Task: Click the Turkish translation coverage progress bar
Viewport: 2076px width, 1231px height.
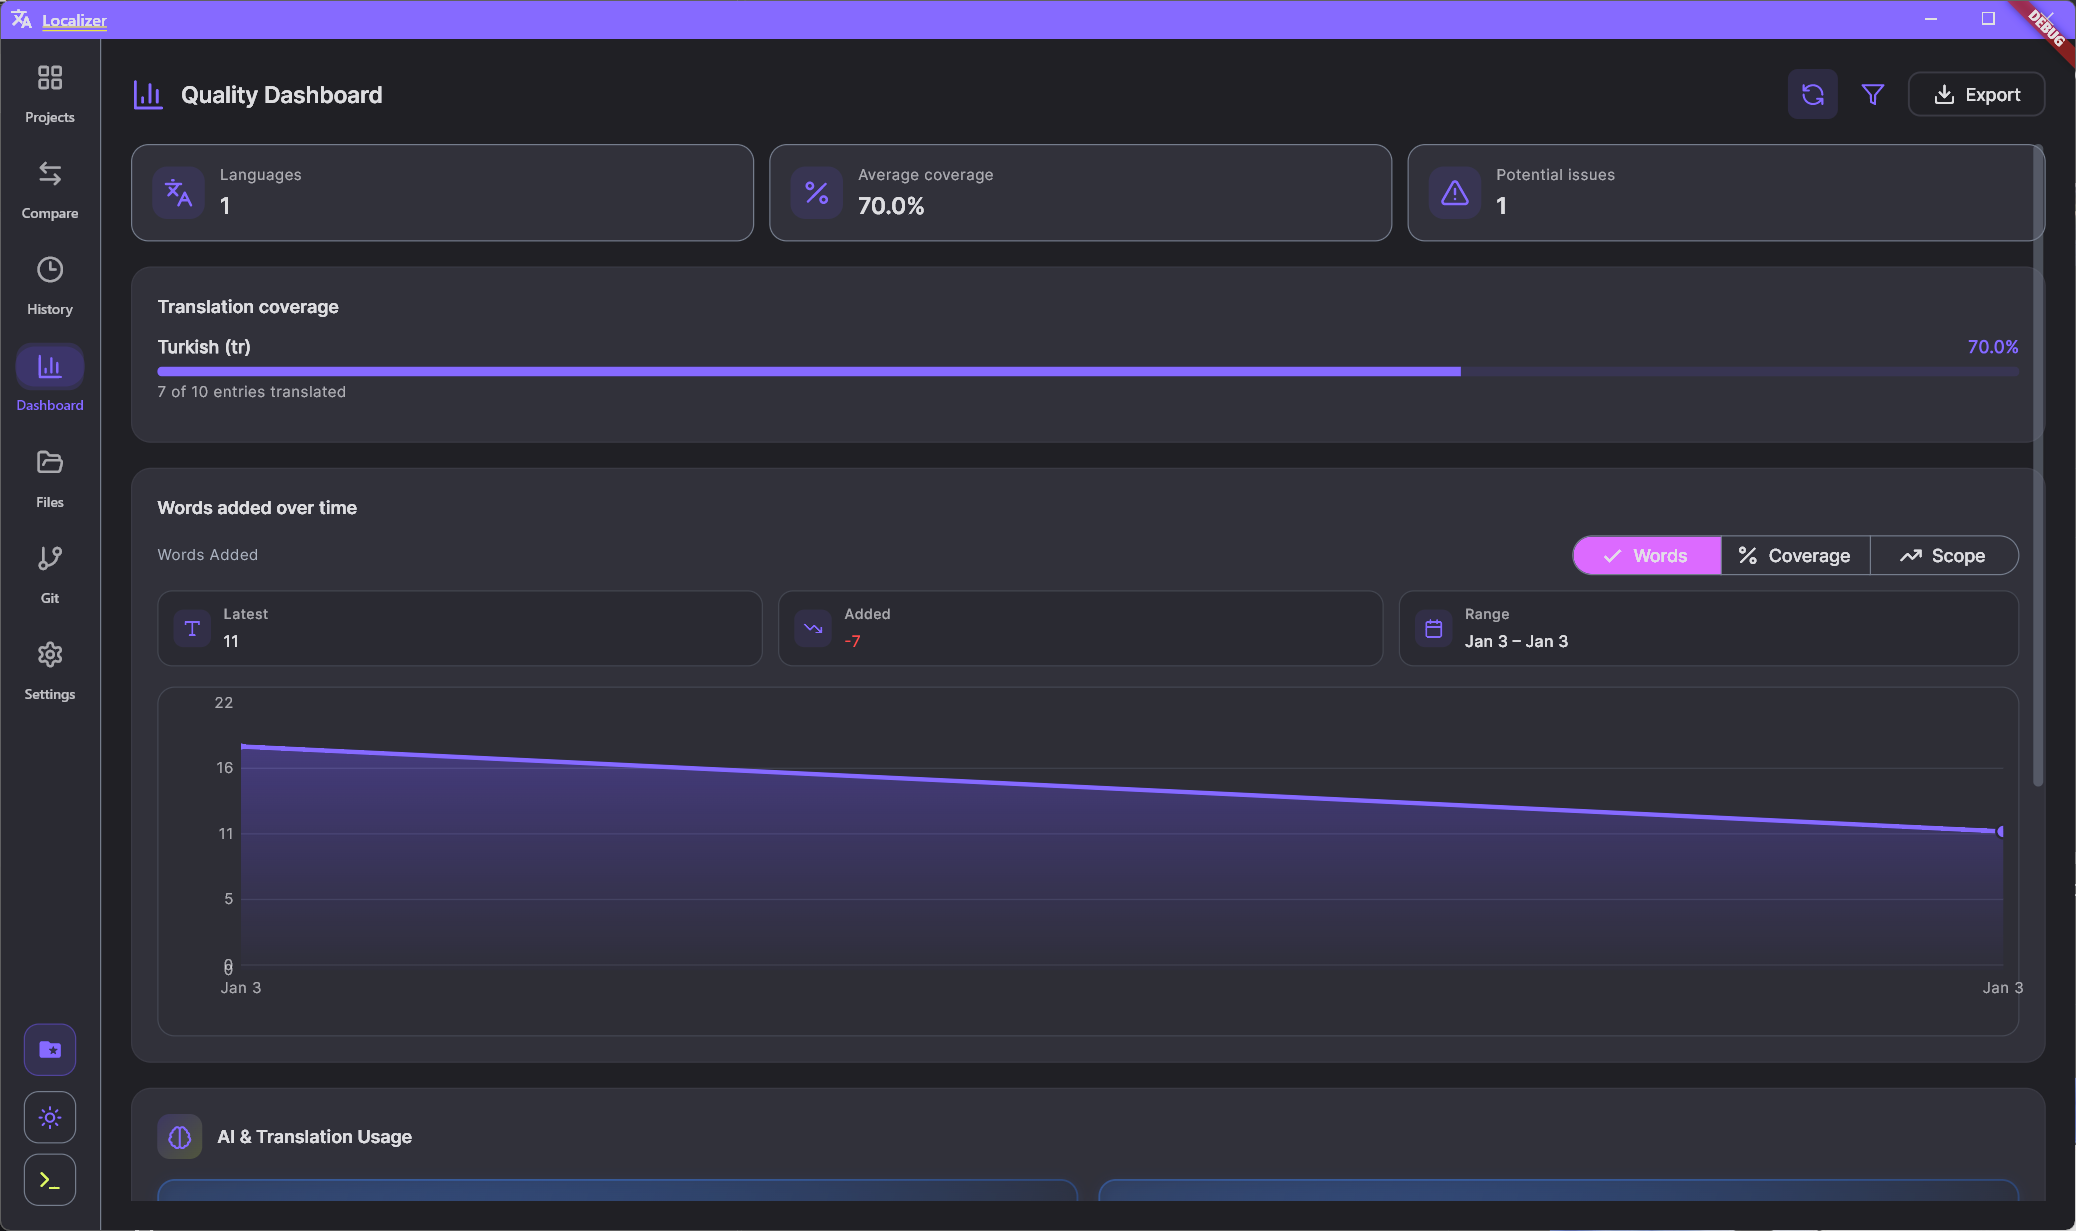Action: click(x=1087, y=371)
